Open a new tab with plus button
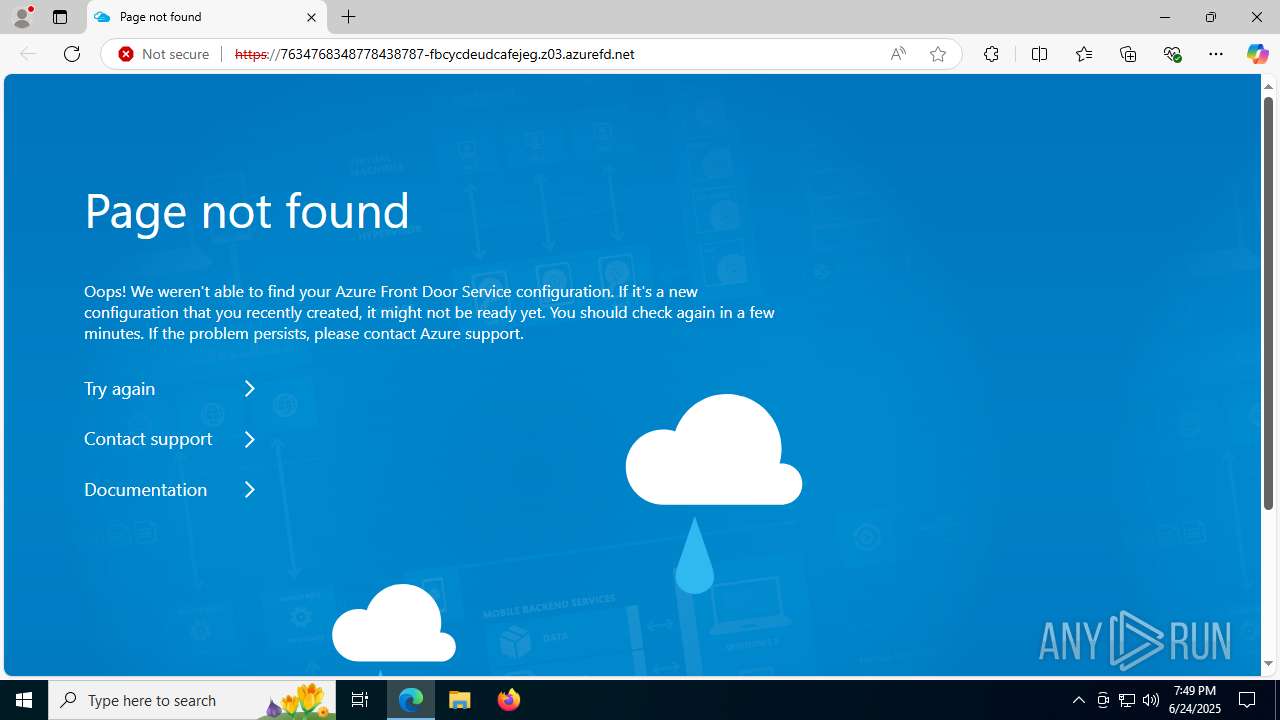The width and height of the screenshot is (1280, 720). (348, 17)
